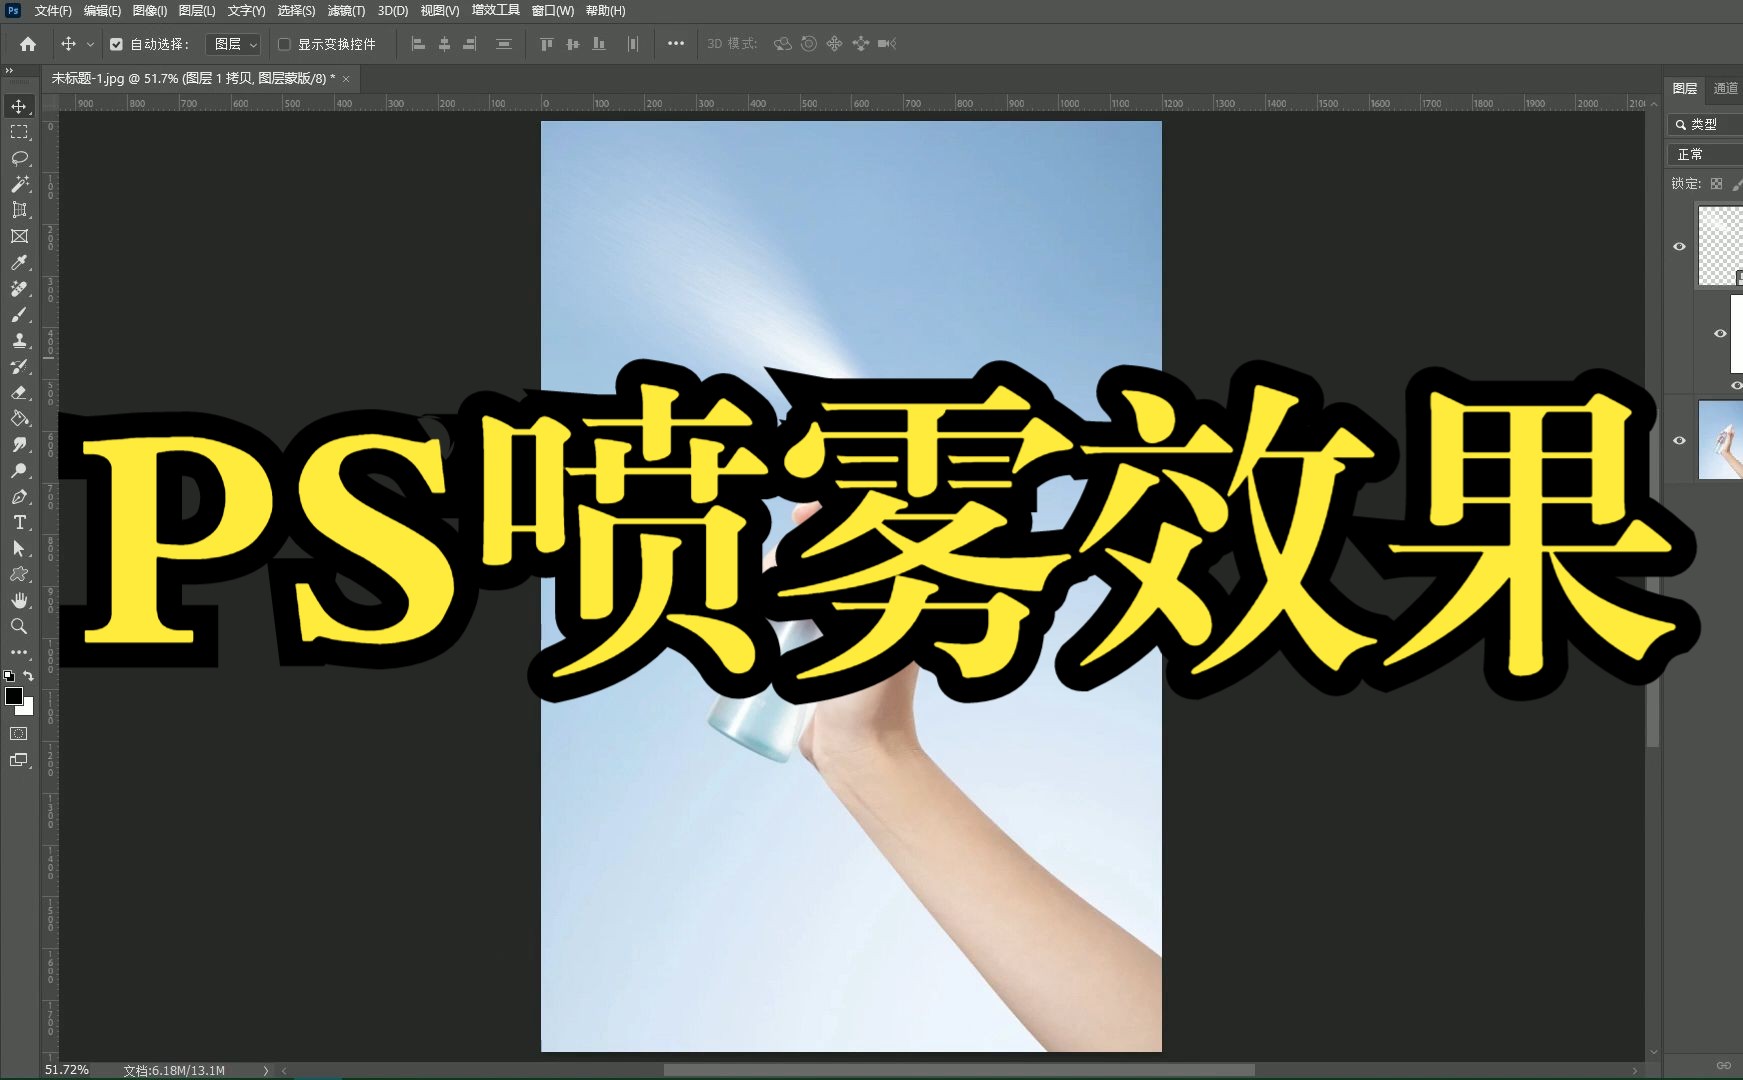
Task: Open the 类型 layer filter dropdown
Action: coord(1705,124)
